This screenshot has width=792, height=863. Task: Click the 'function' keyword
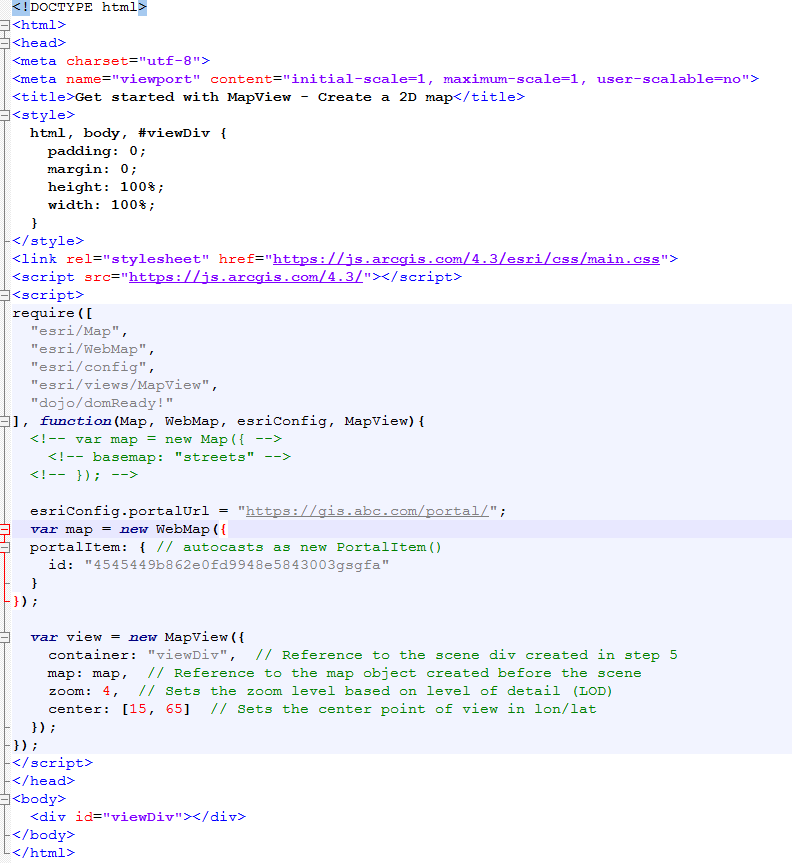75,421
